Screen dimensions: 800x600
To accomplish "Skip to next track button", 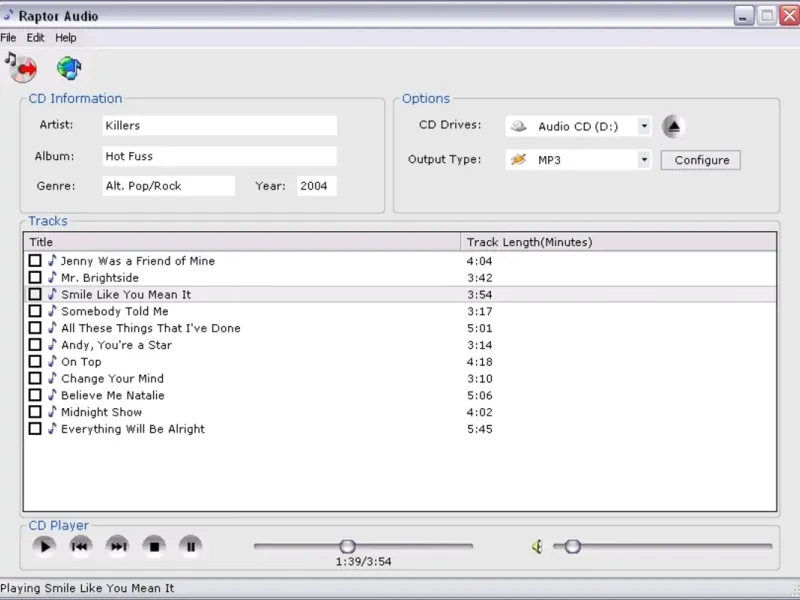I will 117,546.
